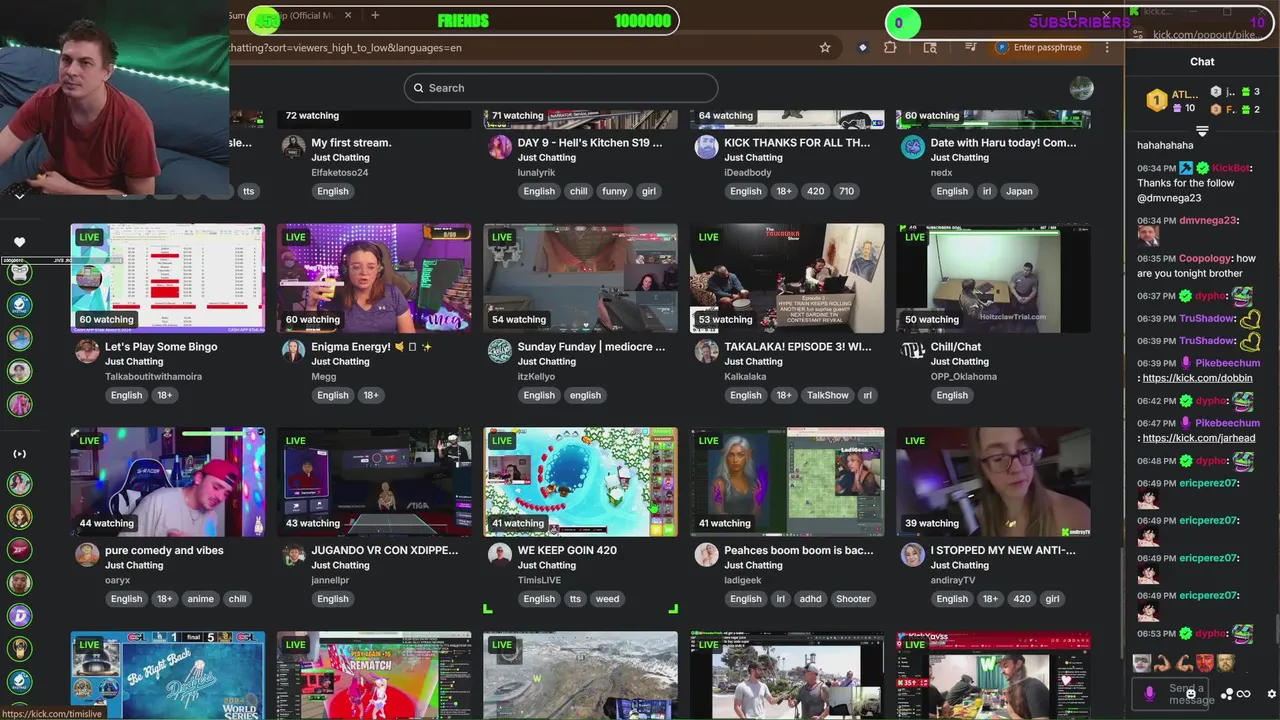Open the chat settings gear icon
The image size is (1280, 720).
[x=1271, y=694]
